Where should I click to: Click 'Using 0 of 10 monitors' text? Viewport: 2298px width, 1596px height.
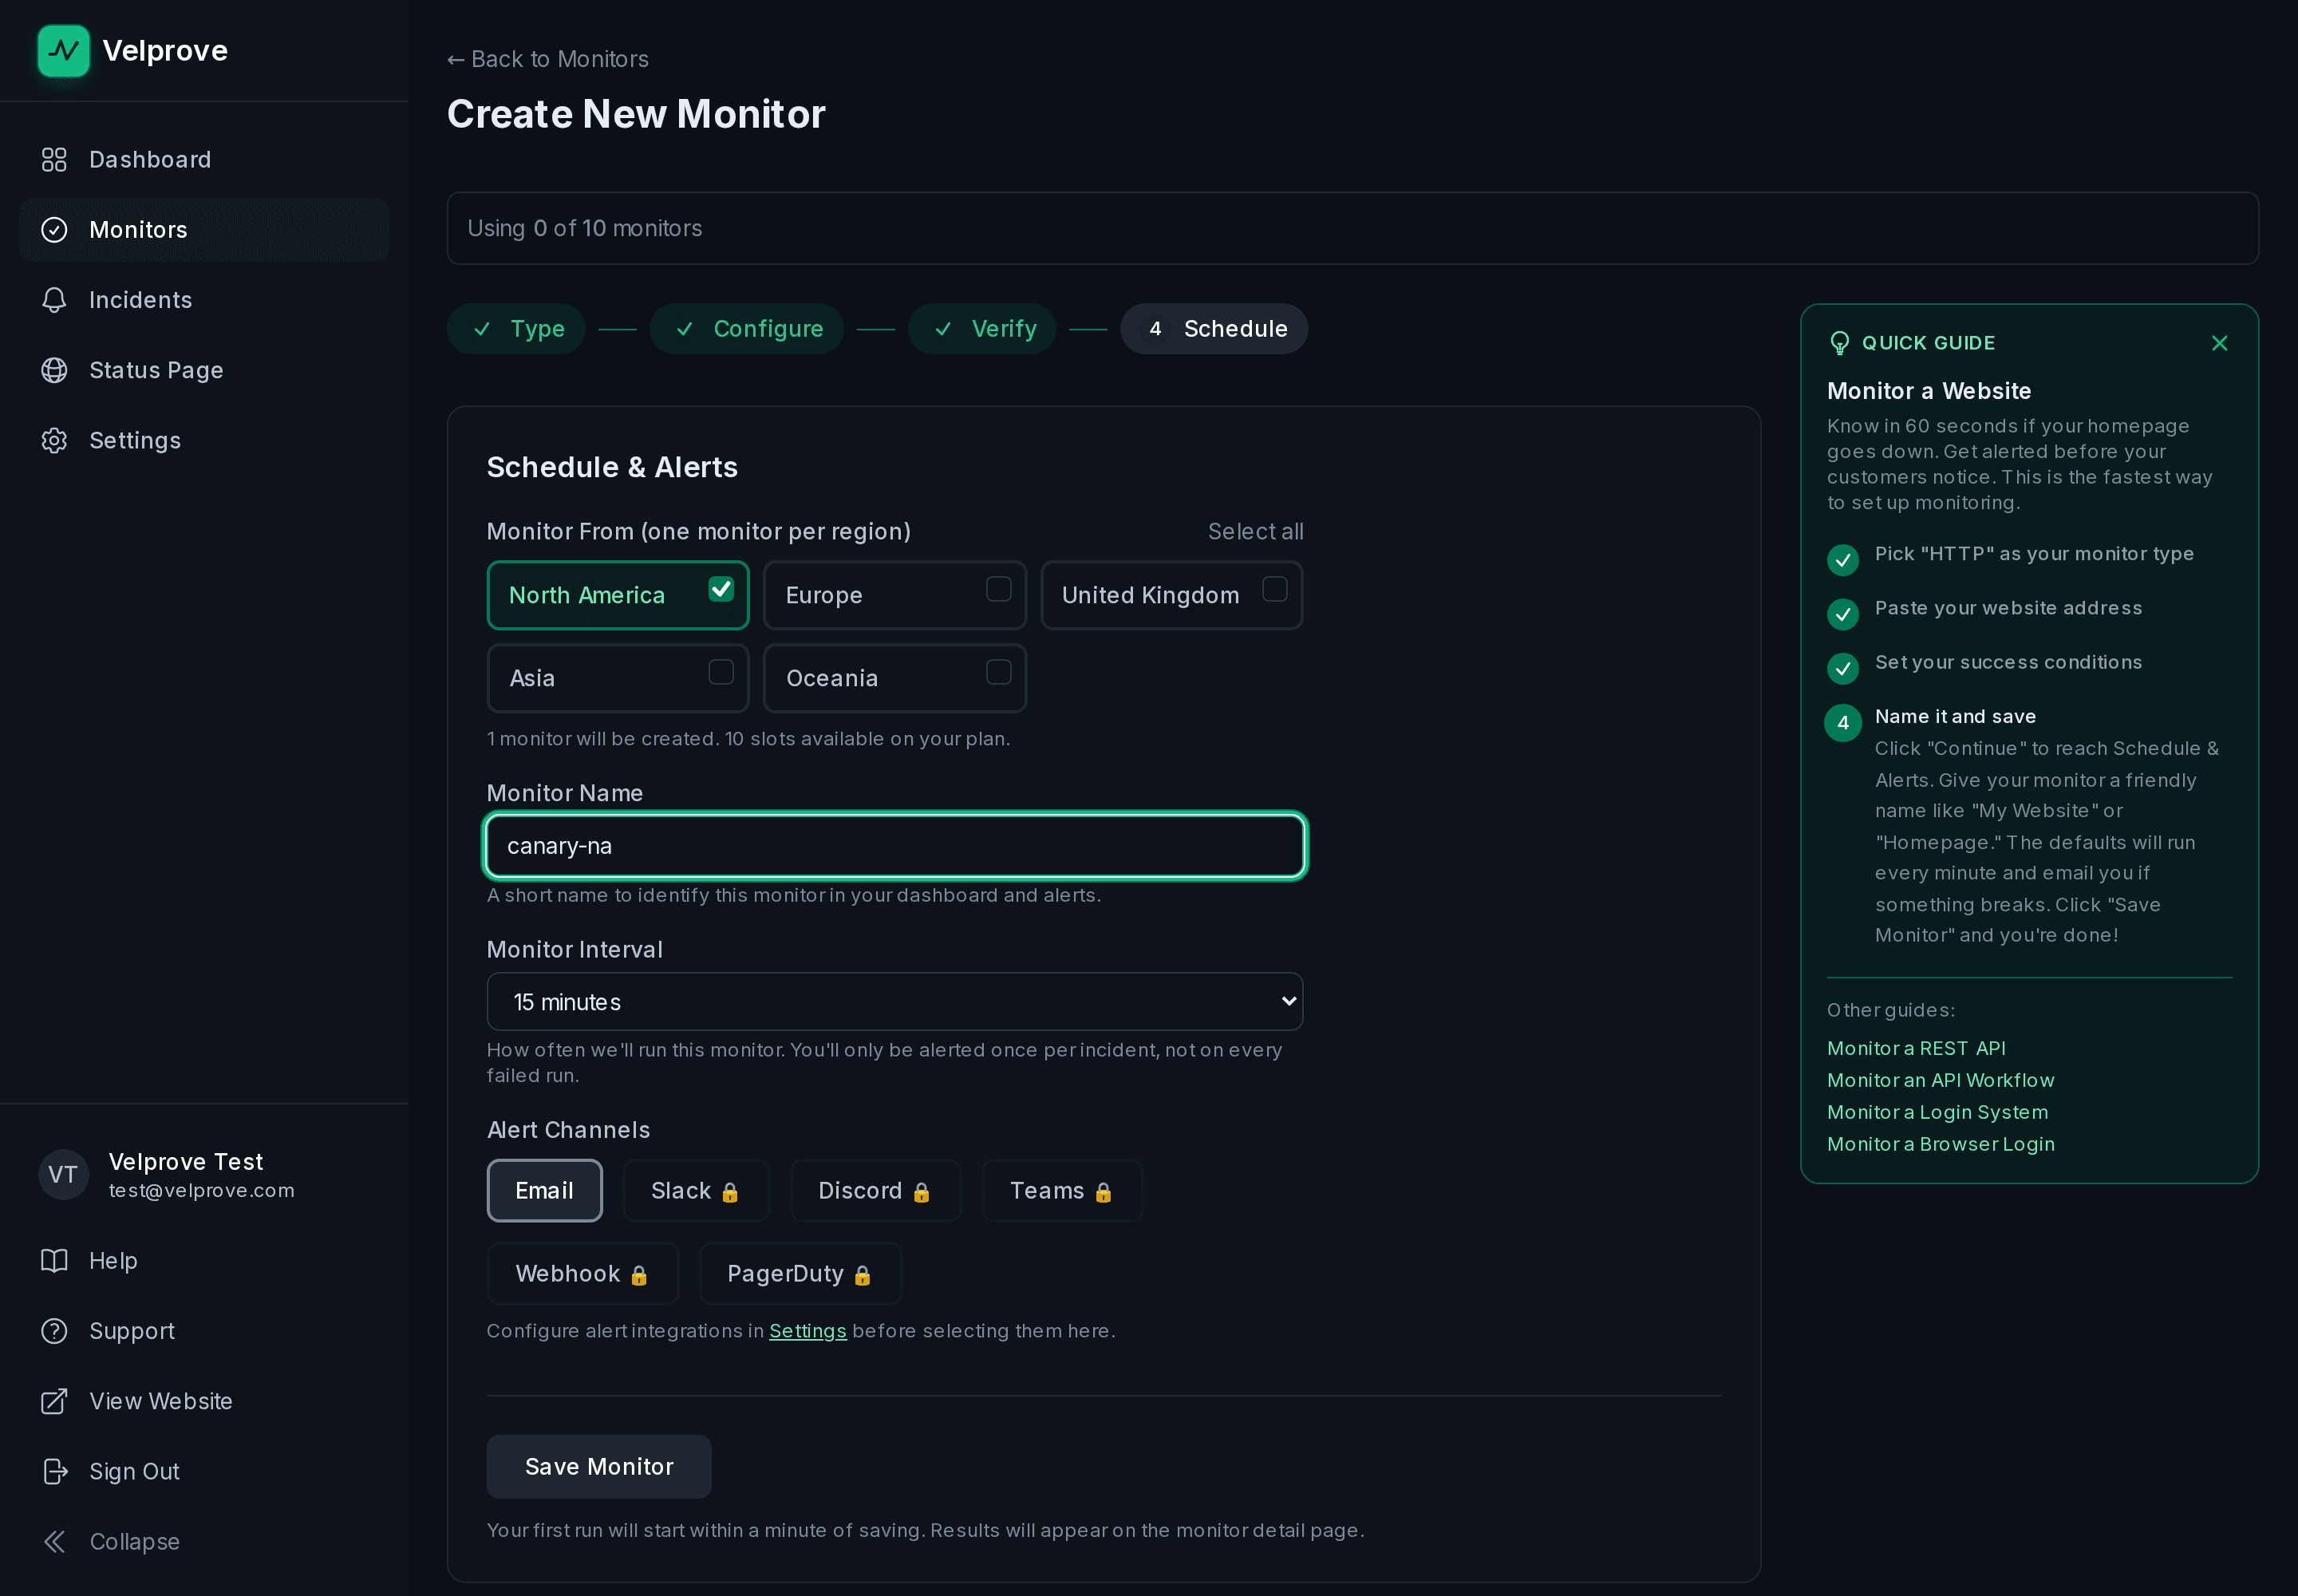585,228
